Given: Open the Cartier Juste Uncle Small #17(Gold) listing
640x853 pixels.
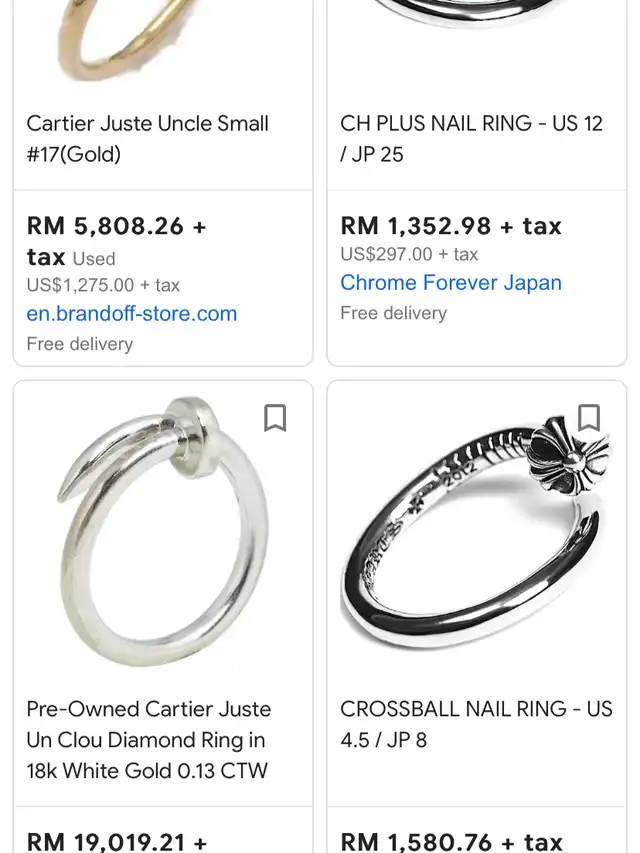Looking at the screenshot, I should coord(147,139).
